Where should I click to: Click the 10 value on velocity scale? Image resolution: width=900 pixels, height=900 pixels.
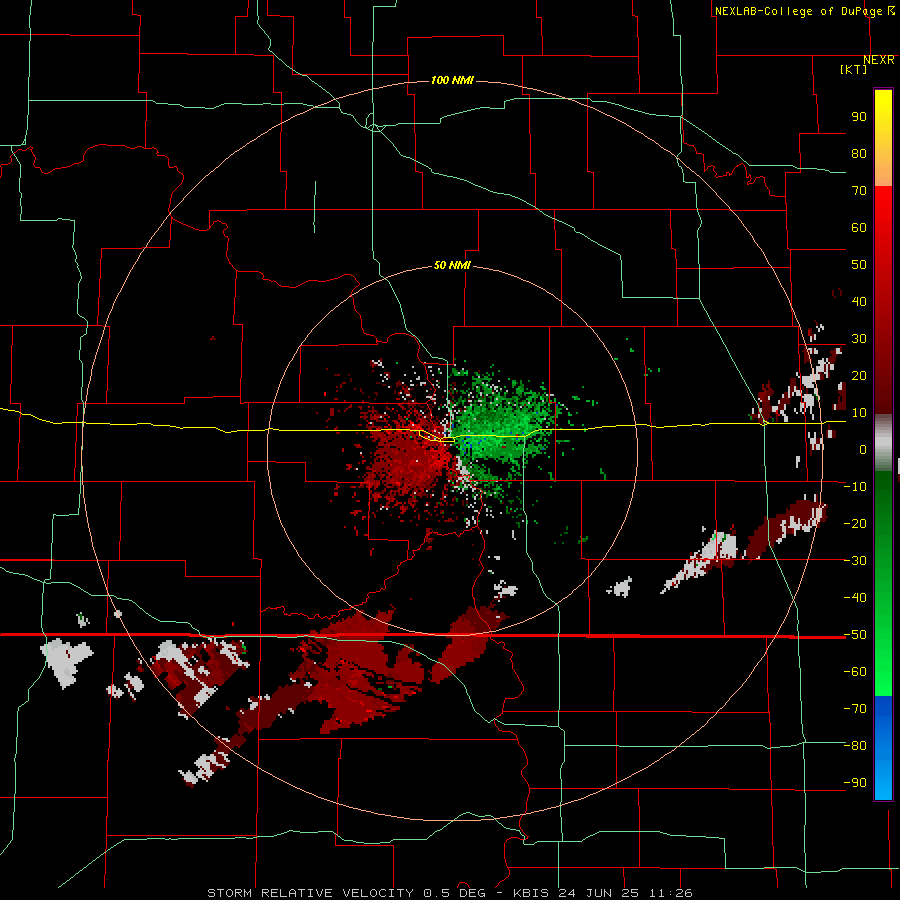coord(859,413)
